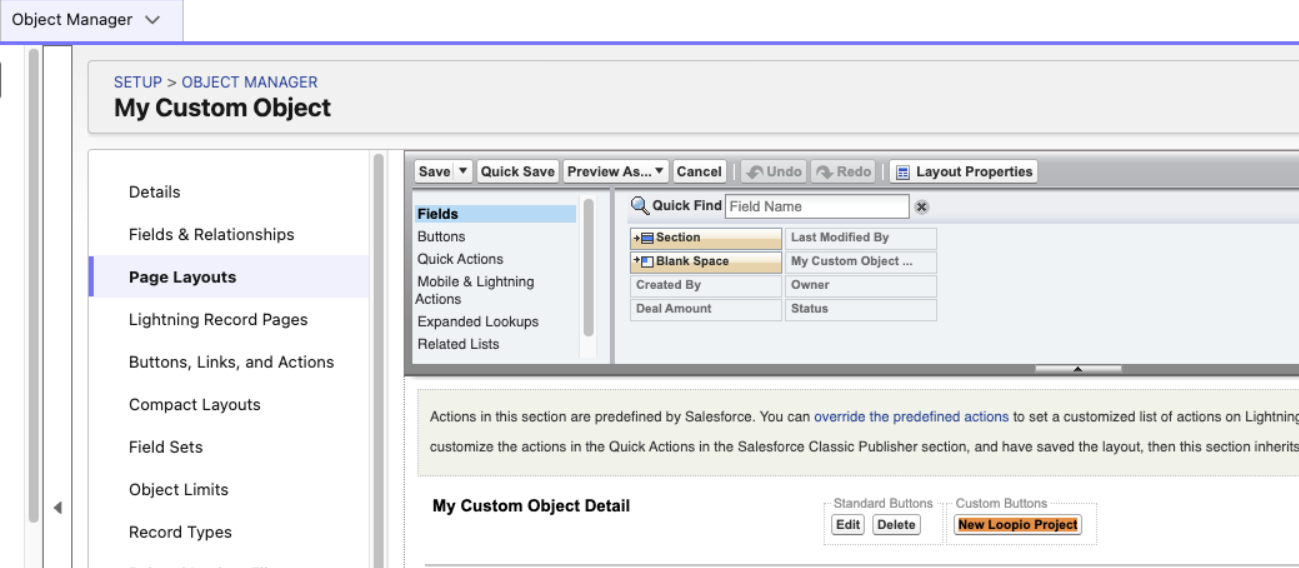The image size is (1299, 568).
Task: Select Related Lists palette category
Action: tap(458, 344)
